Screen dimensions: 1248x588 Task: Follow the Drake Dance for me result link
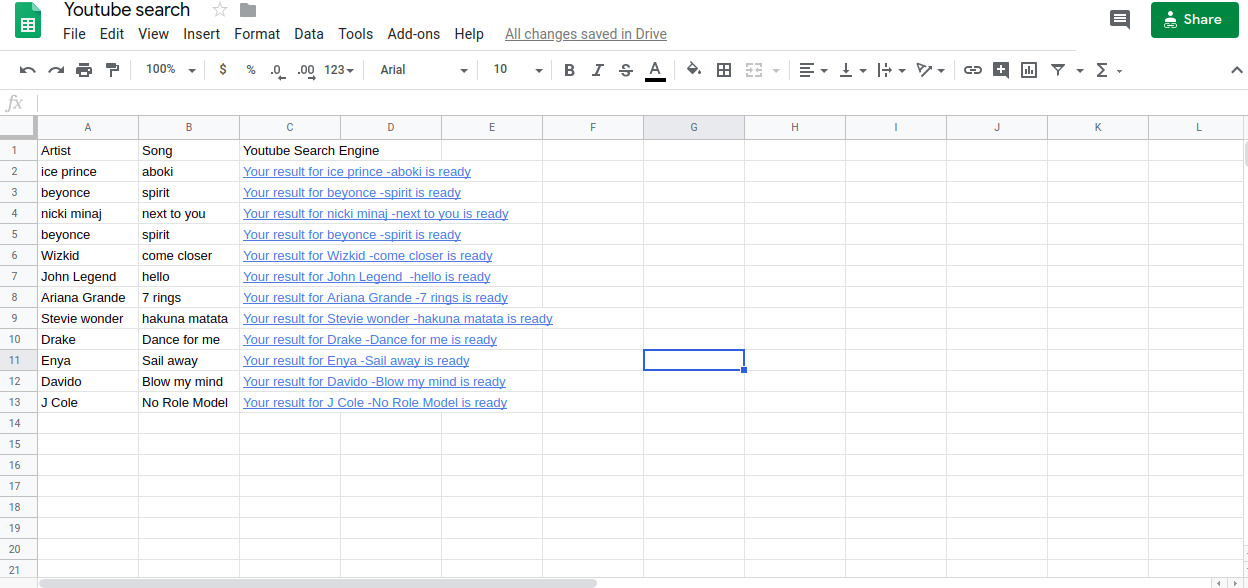pos(369,339)
